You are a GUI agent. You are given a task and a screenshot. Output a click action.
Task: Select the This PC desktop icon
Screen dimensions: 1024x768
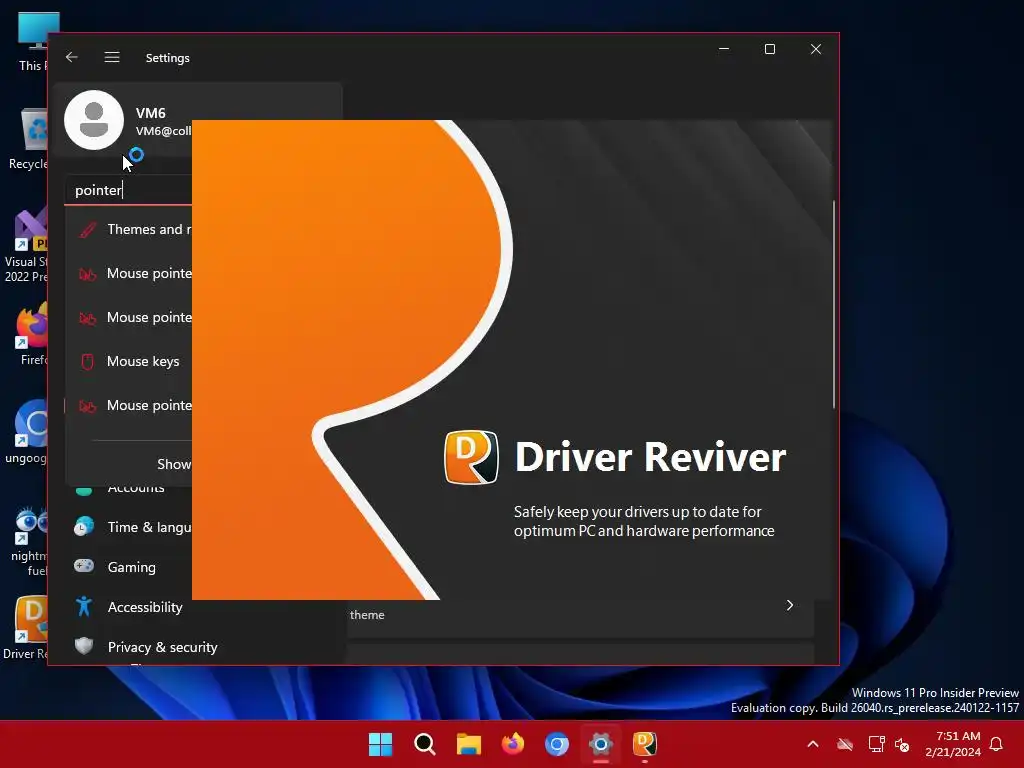coord(31,42)
